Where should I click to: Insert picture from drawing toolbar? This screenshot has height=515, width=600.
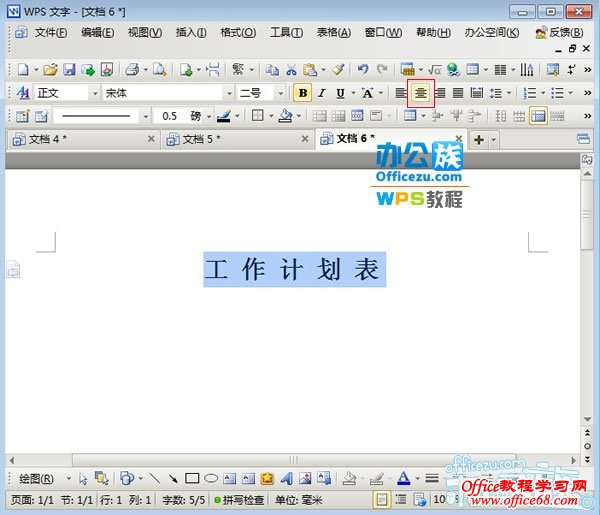pos(305,478)
